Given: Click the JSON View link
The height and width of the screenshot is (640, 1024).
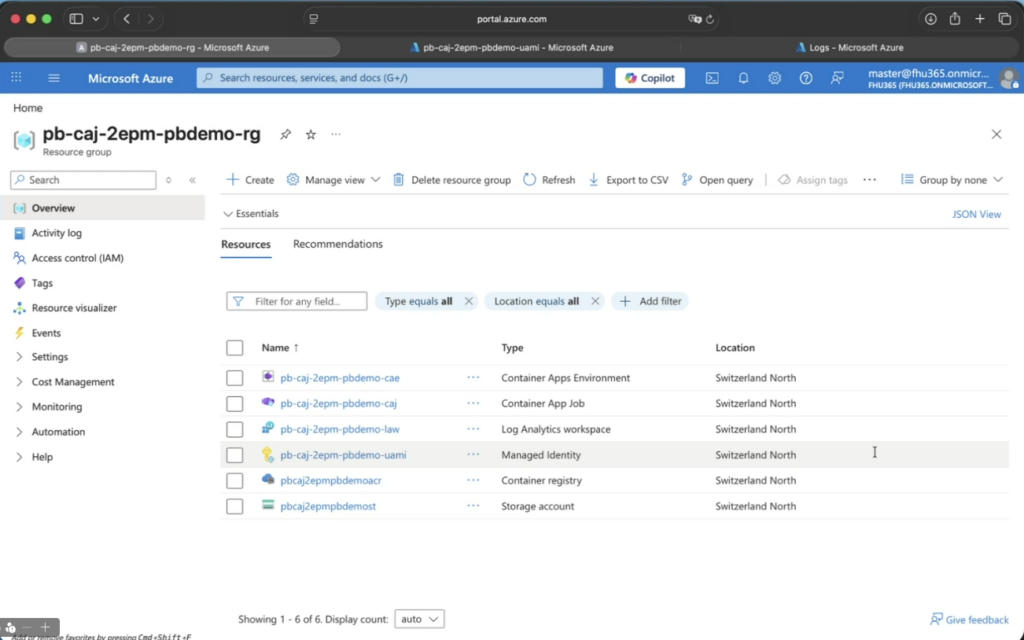Looking at the screenshot, I should (976, 214).
